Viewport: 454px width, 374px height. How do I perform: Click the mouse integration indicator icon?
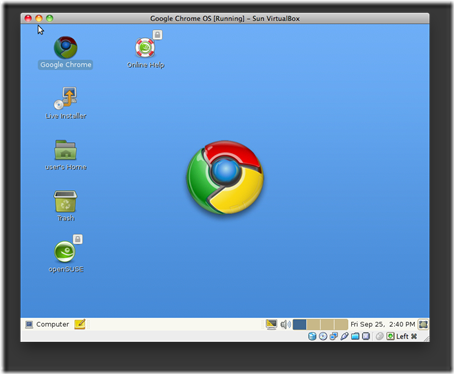pyautogui.click(x=379, y=336)
